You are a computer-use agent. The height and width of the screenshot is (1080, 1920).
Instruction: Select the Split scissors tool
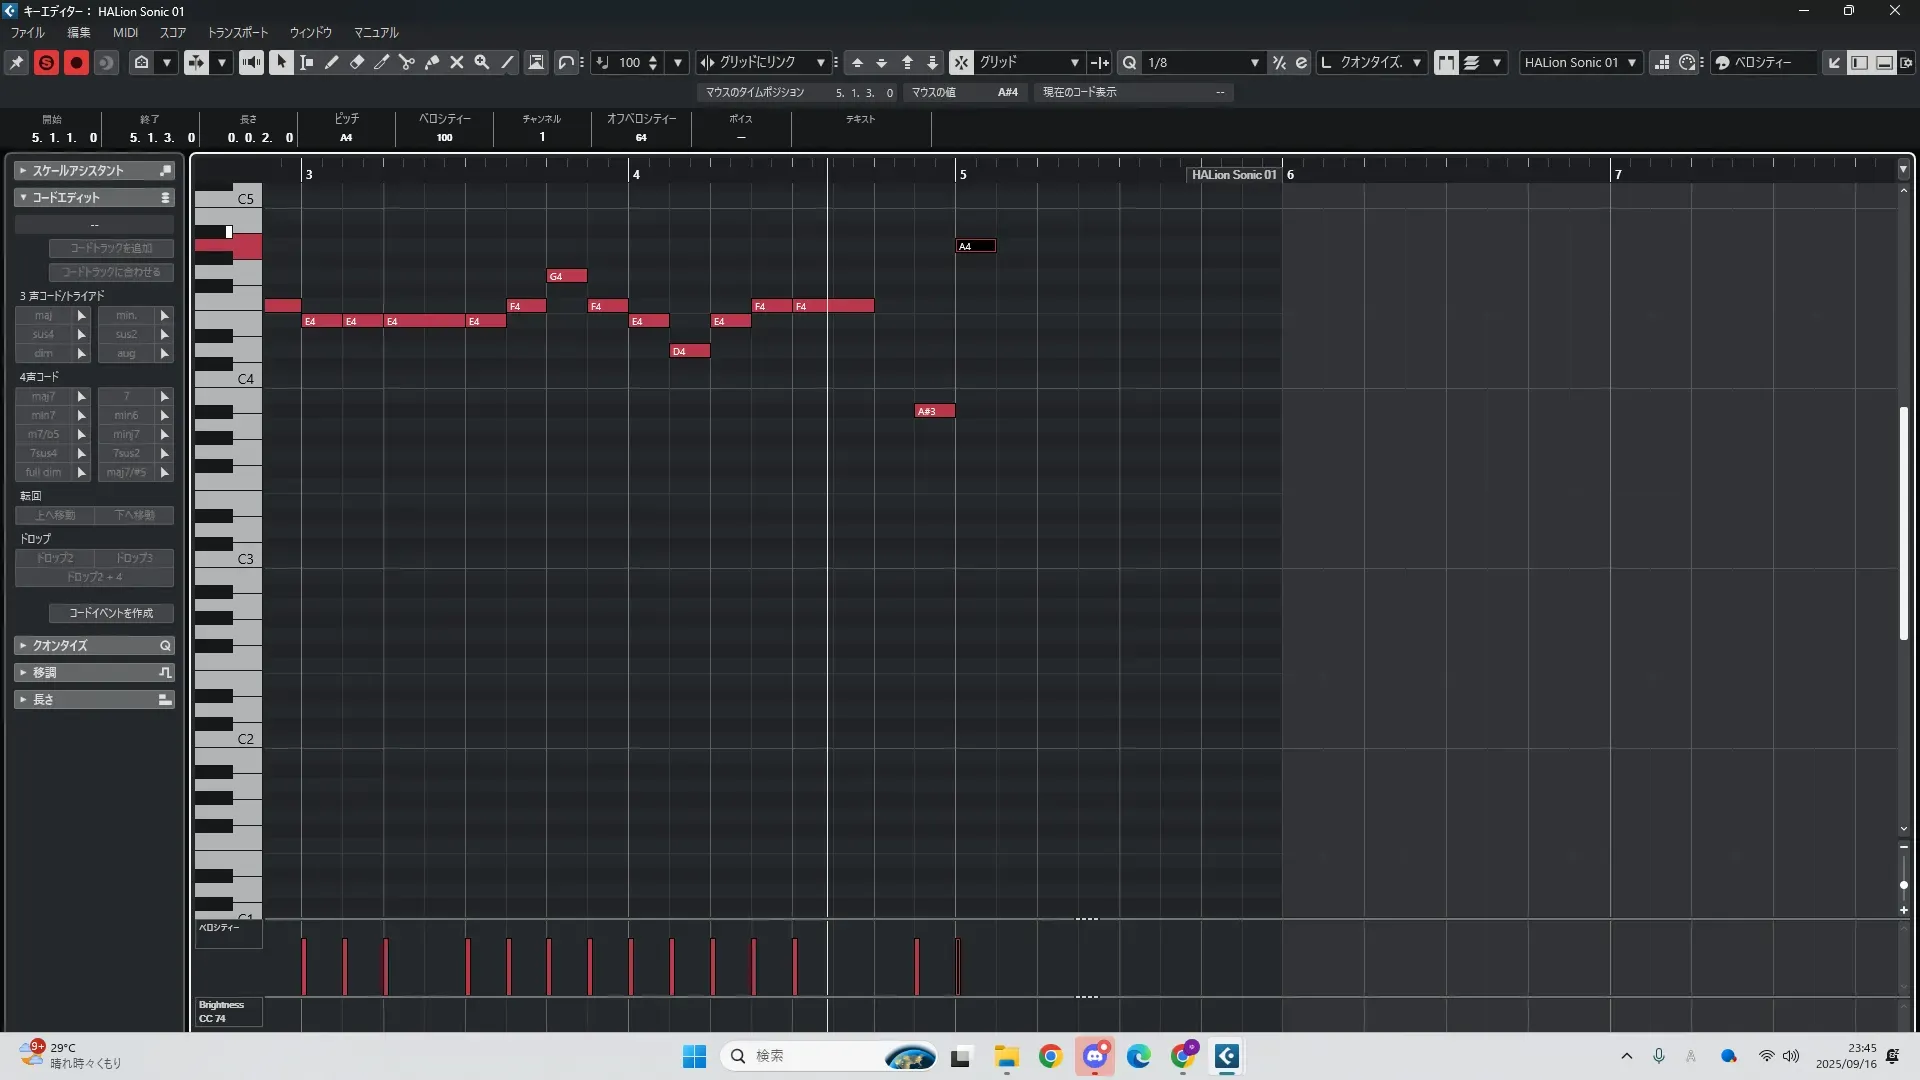click(407, 62)
